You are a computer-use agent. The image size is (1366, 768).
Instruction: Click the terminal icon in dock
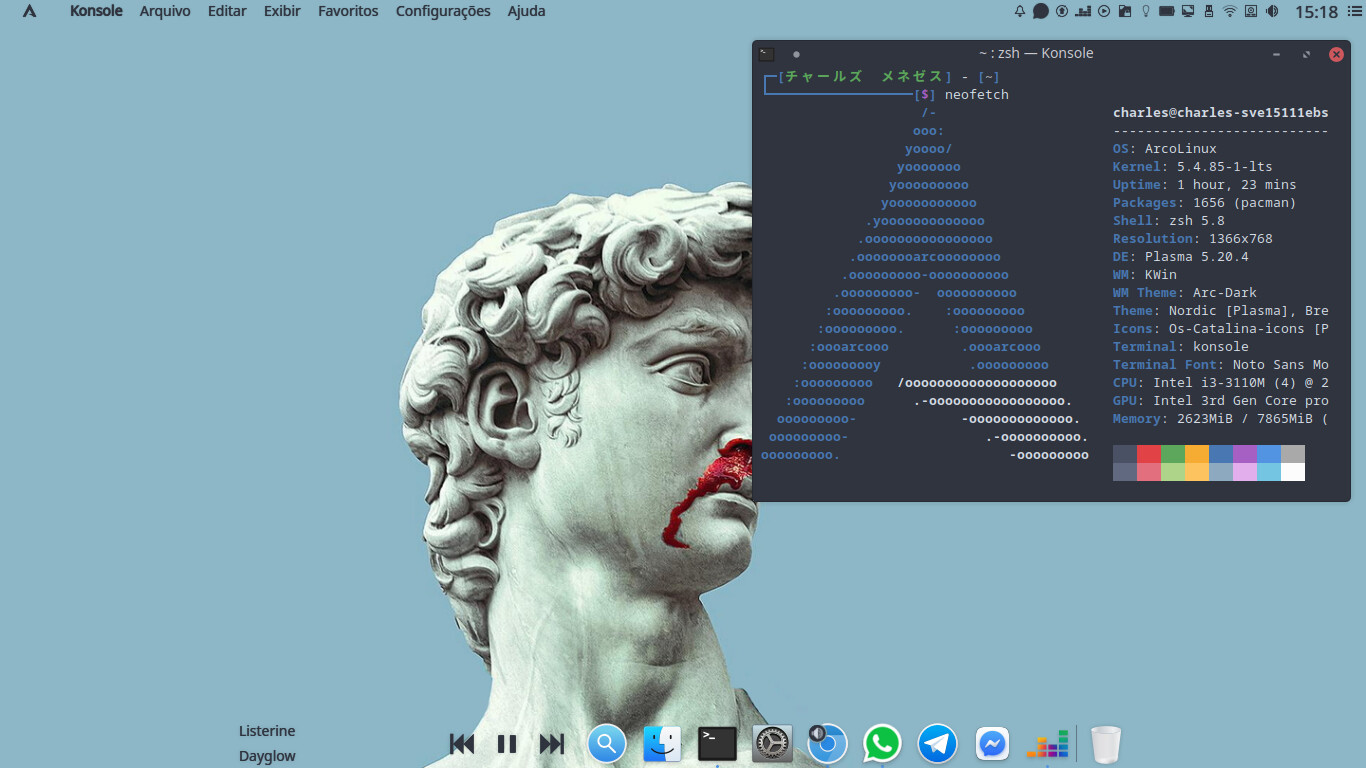coord(717,744)
